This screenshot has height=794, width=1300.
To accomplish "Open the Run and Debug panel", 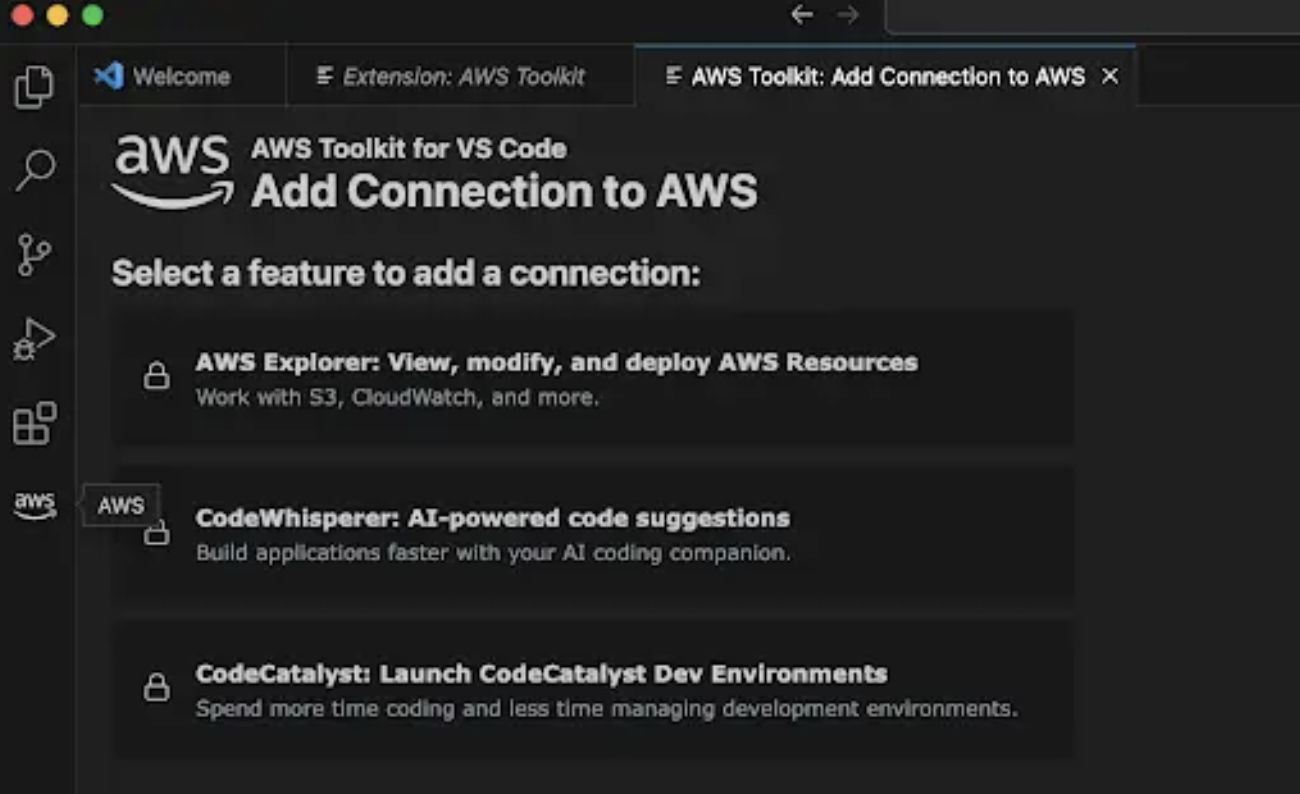I will click(36, 339).
